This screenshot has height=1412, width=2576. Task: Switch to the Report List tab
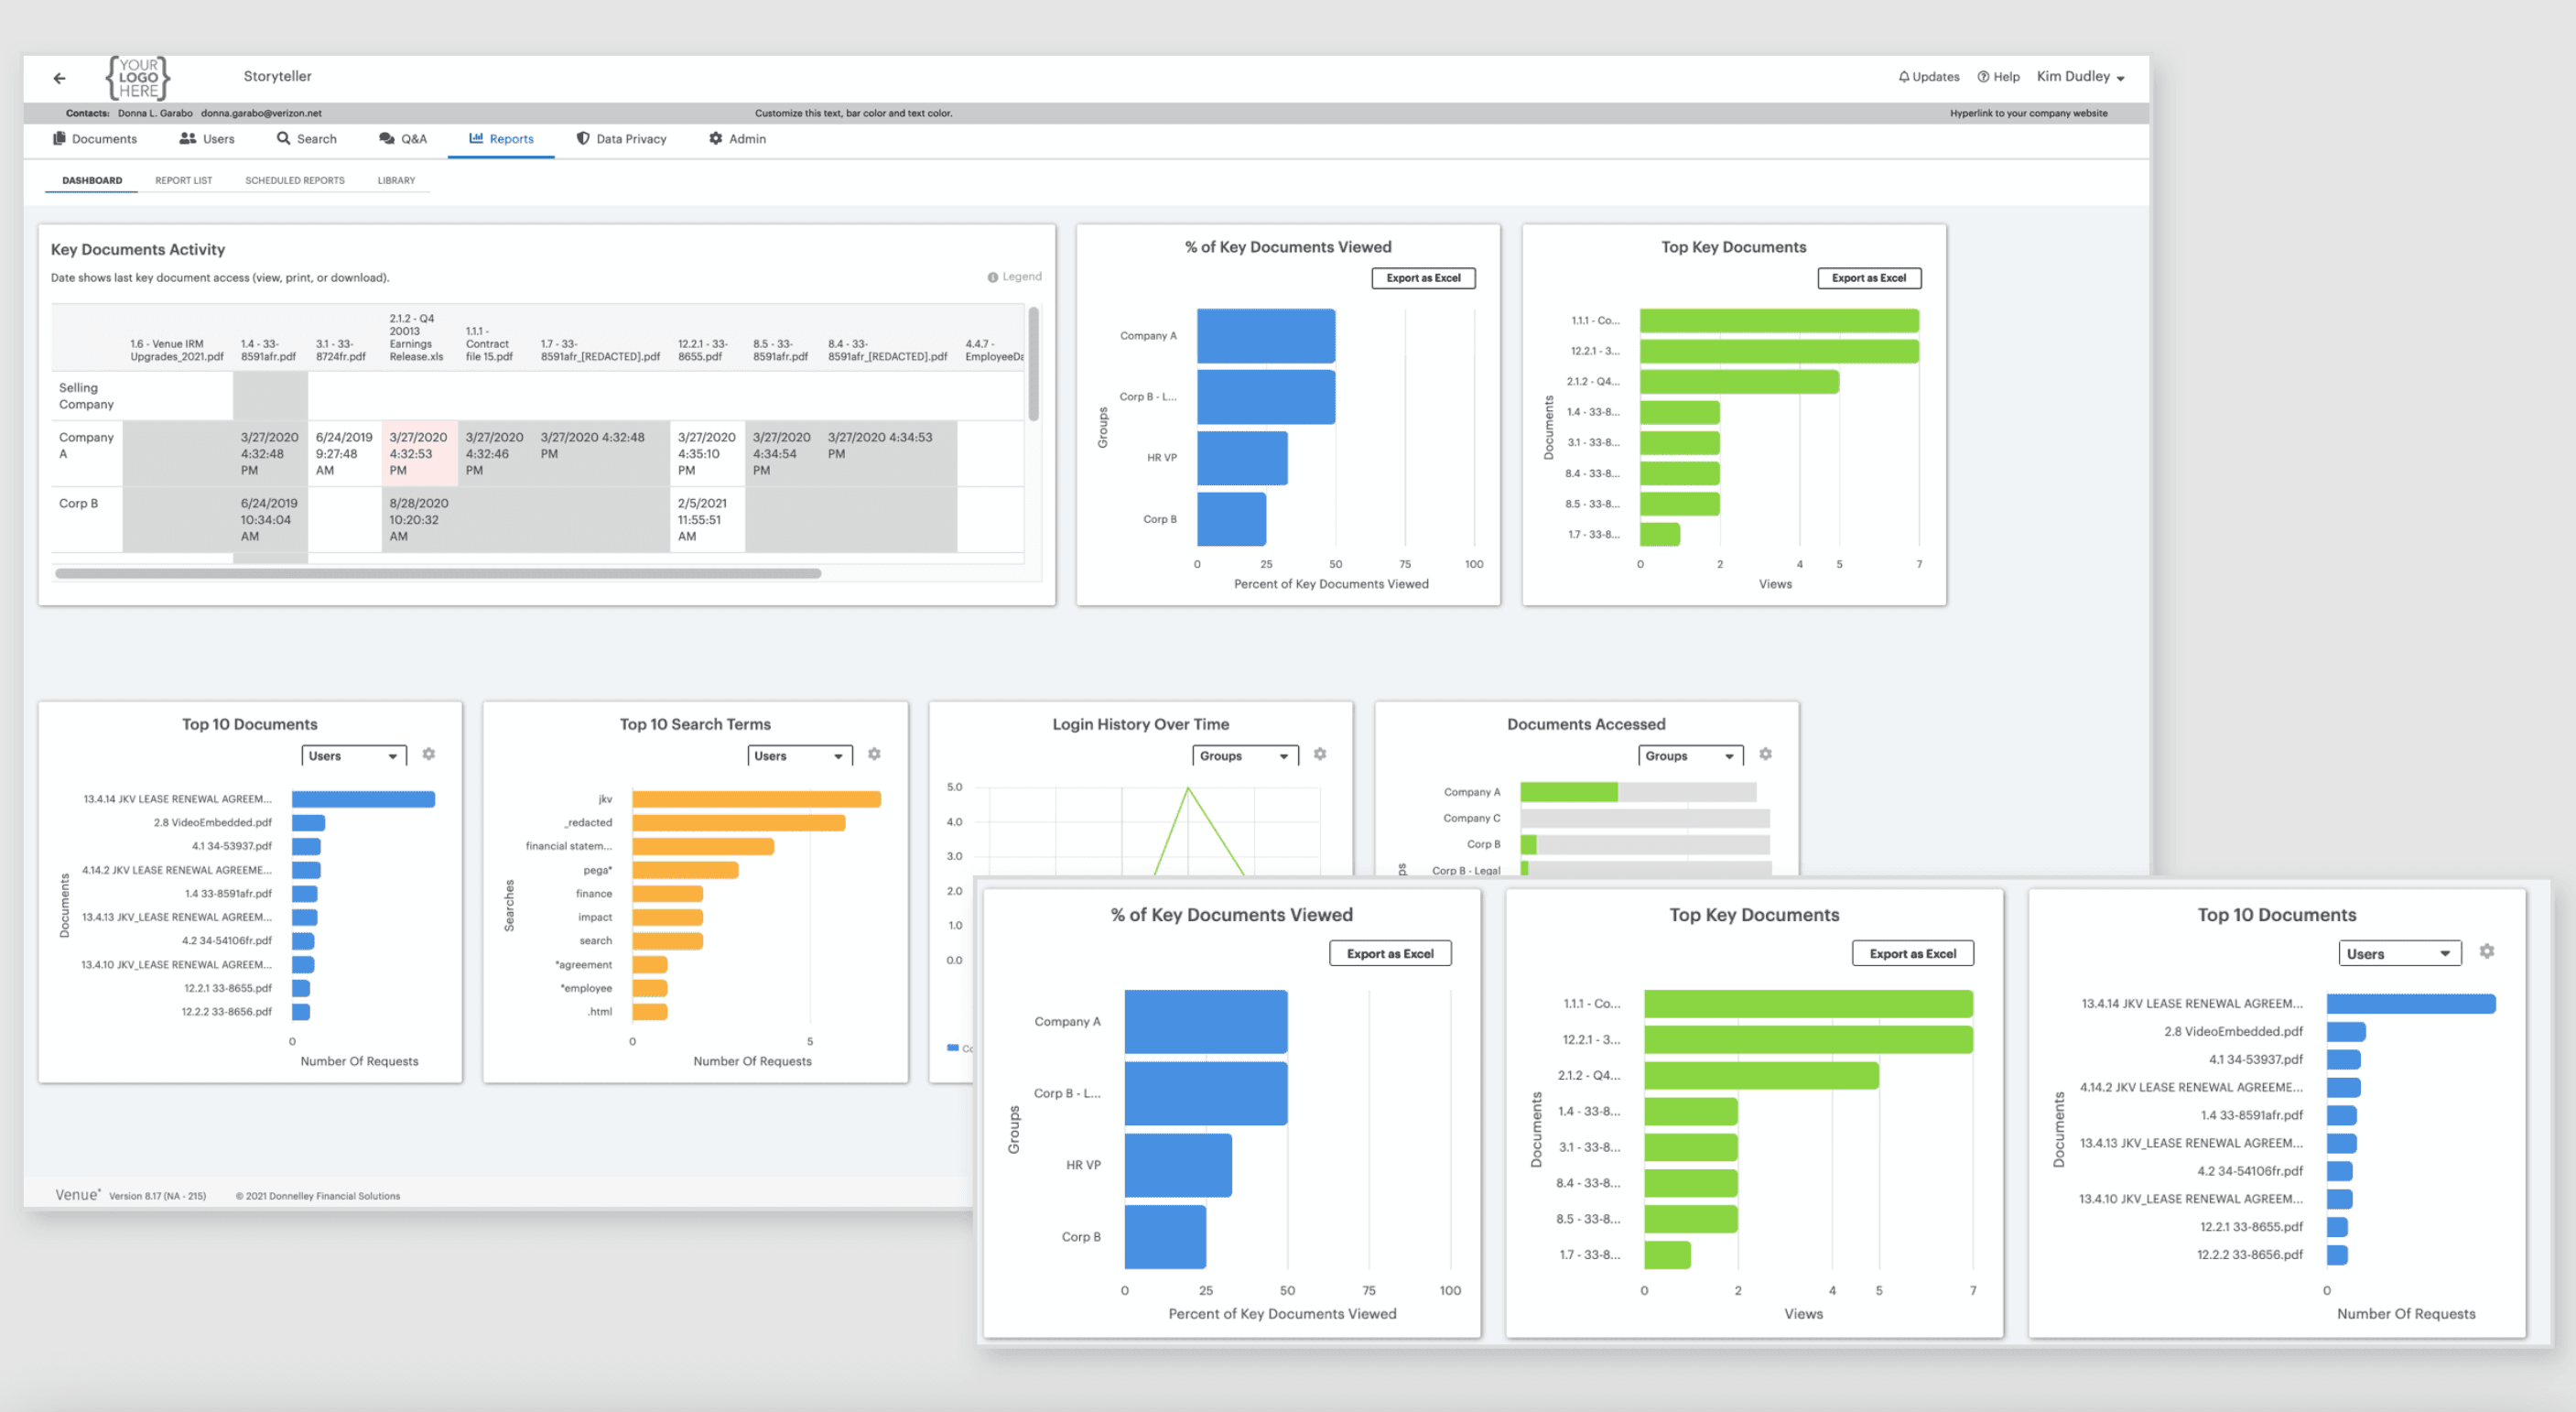[183, 180]
